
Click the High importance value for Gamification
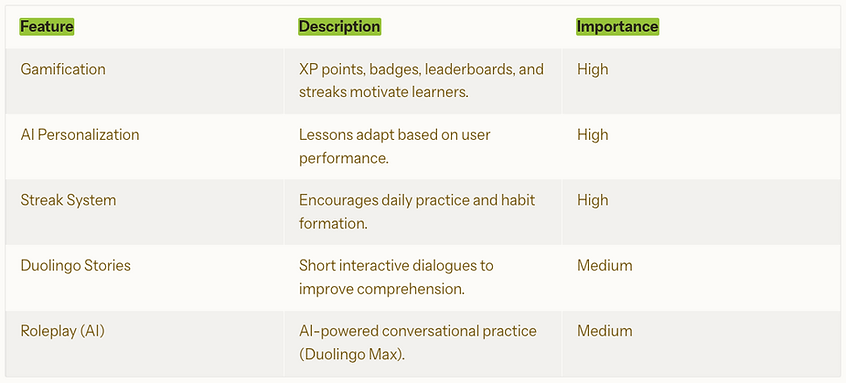point(592,69)
